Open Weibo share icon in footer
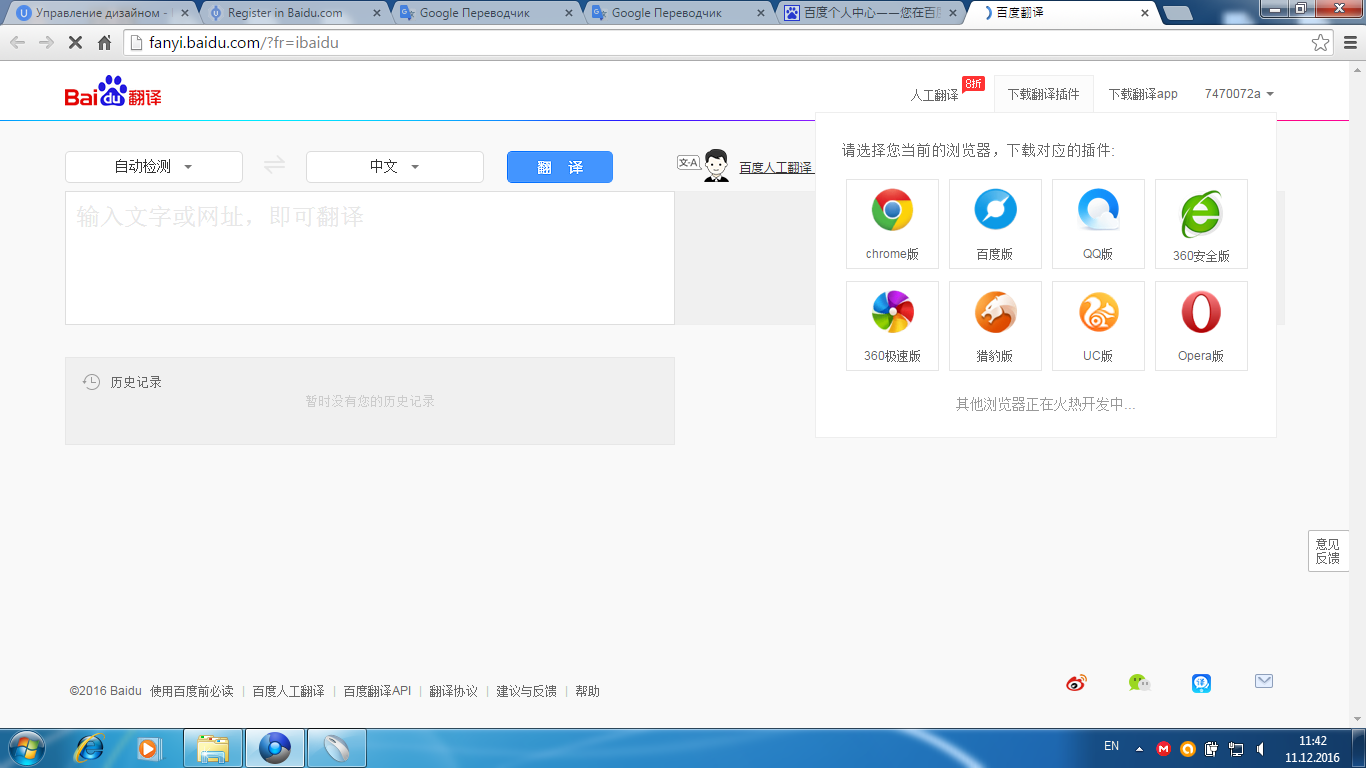The height and width of the screenshot is (768, 1366). [1076, 683]
